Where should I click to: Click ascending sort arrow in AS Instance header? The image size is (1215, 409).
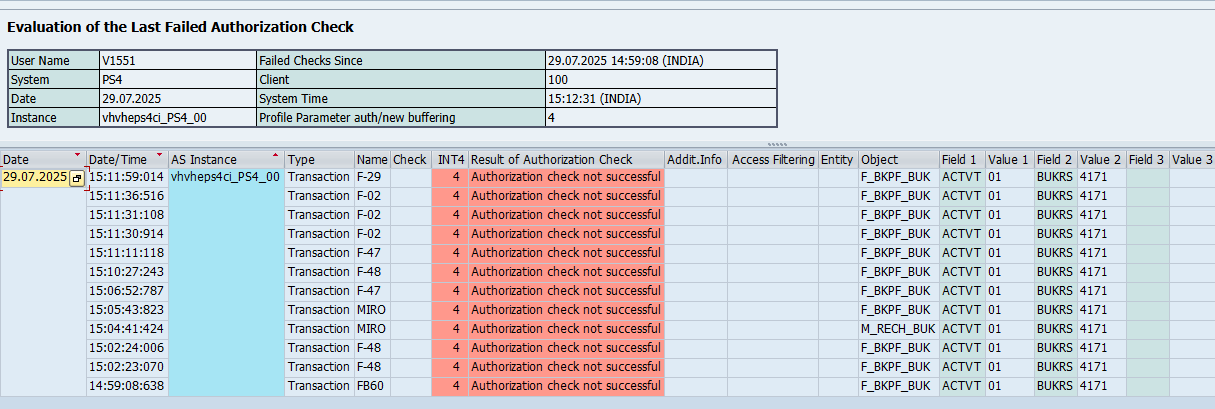pyautogui.click(x=275, y=156)
